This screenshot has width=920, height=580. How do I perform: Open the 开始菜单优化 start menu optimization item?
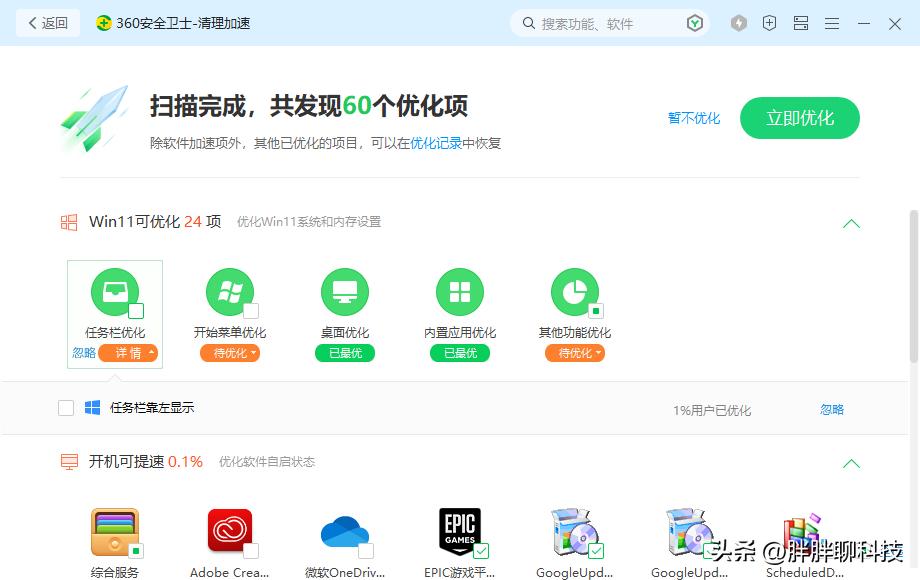[x=229, y=293]
